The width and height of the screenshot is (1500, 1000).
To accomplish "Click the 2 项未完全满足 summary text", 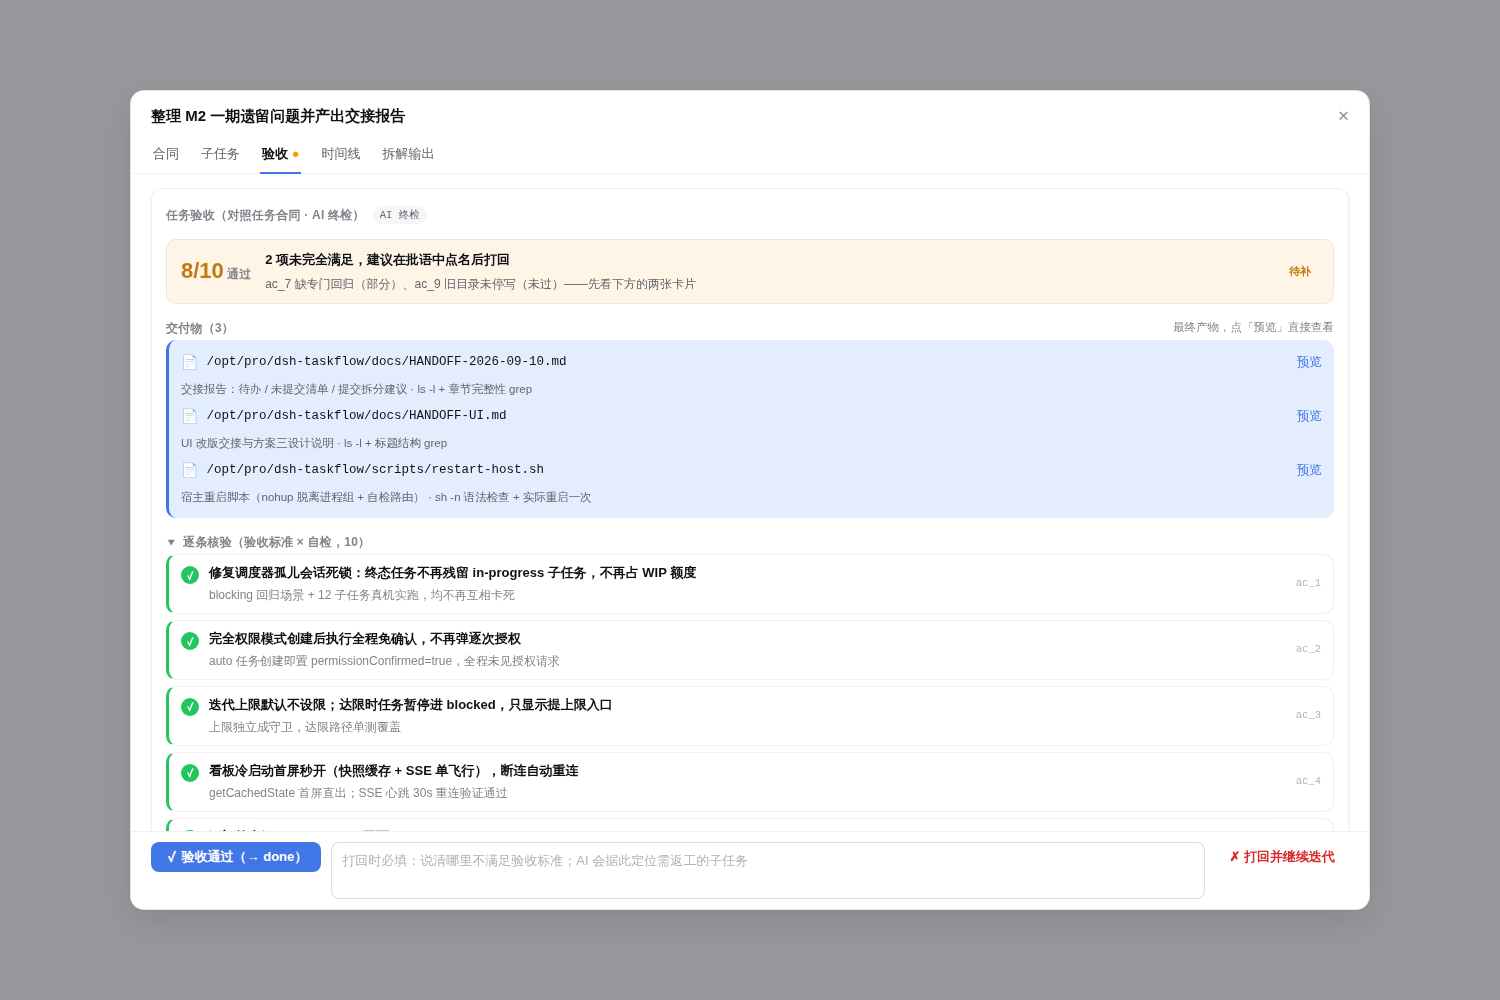I will click(387, 260).
